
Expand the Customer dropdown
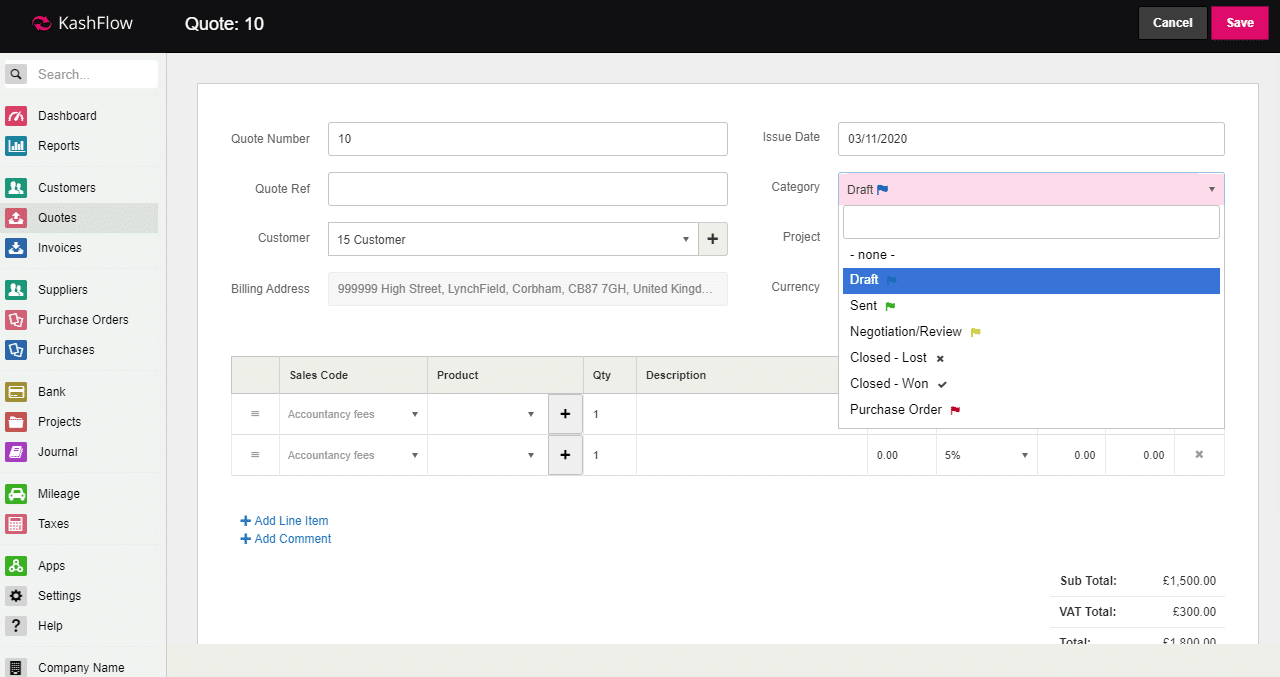[512, 239]
